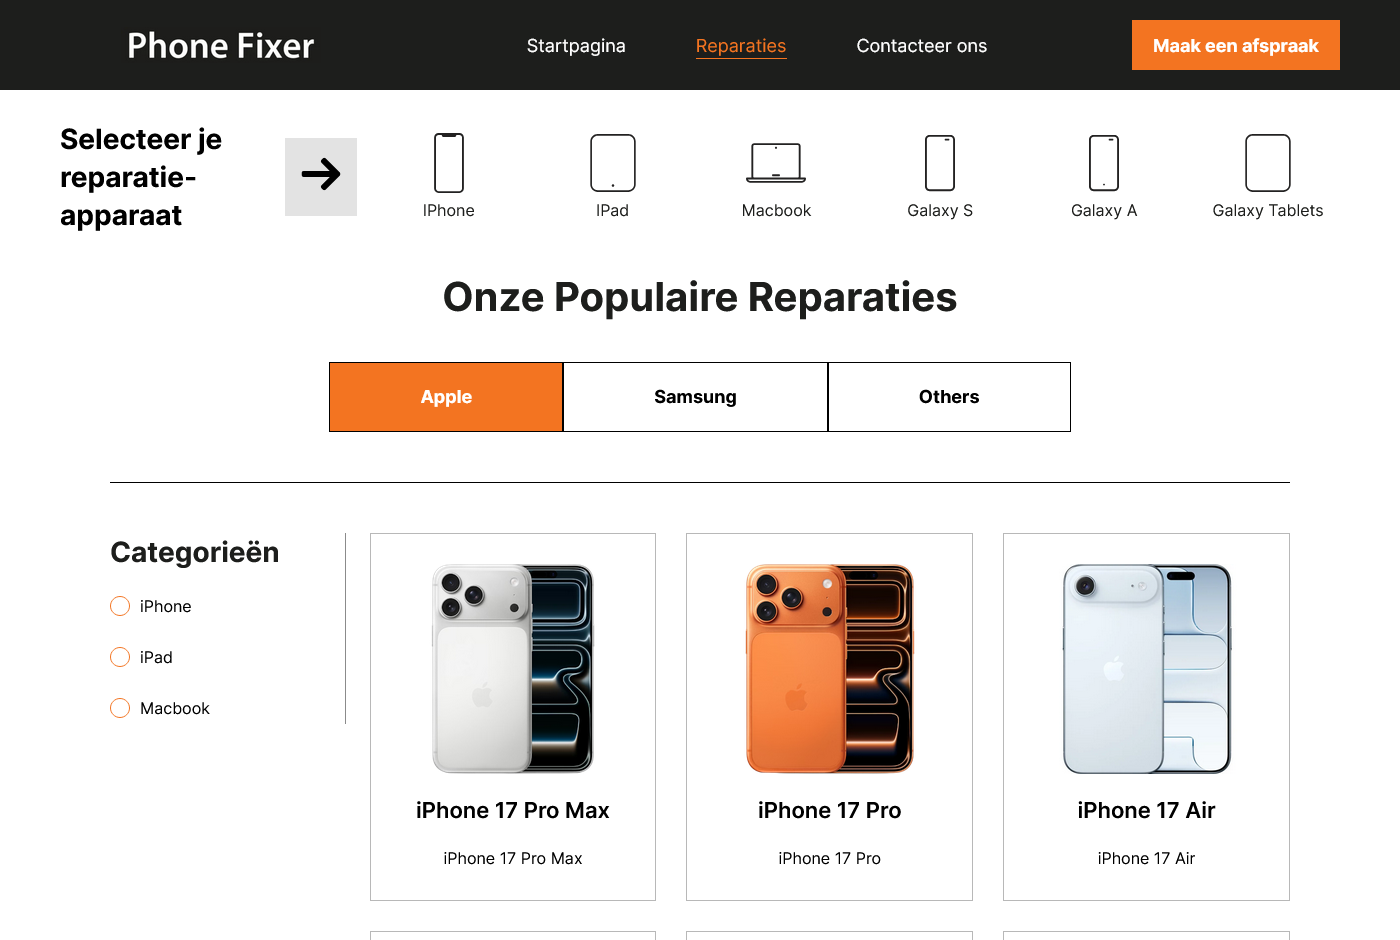This screenshot has height=940, width=1400.
Task: Click the Phone Fixer logo
Action: 221,46
